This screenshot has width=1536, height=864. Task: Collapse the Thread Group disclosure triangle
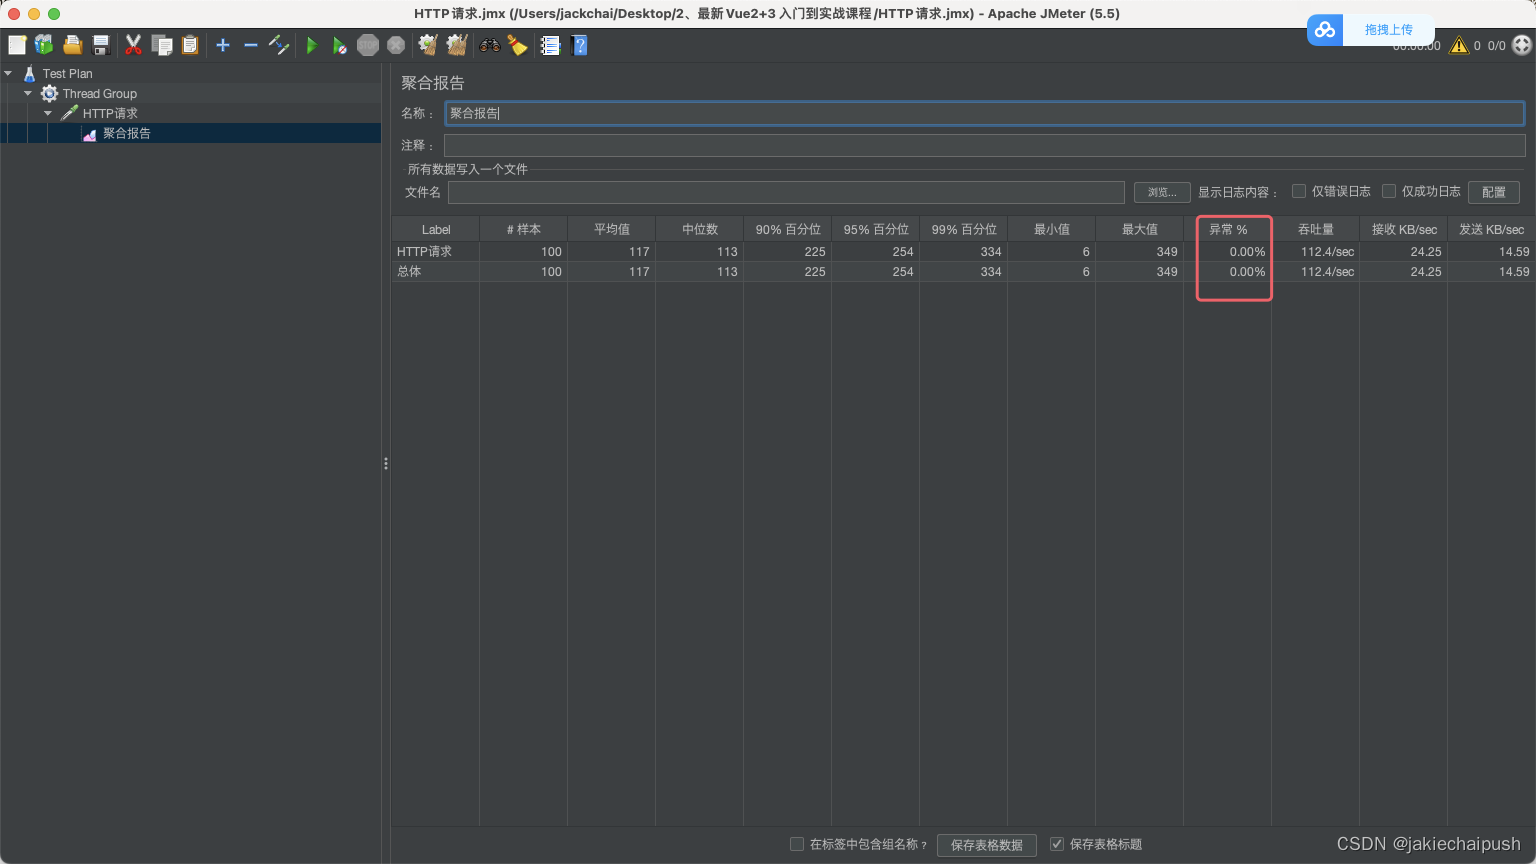click(x=28, y=93)
